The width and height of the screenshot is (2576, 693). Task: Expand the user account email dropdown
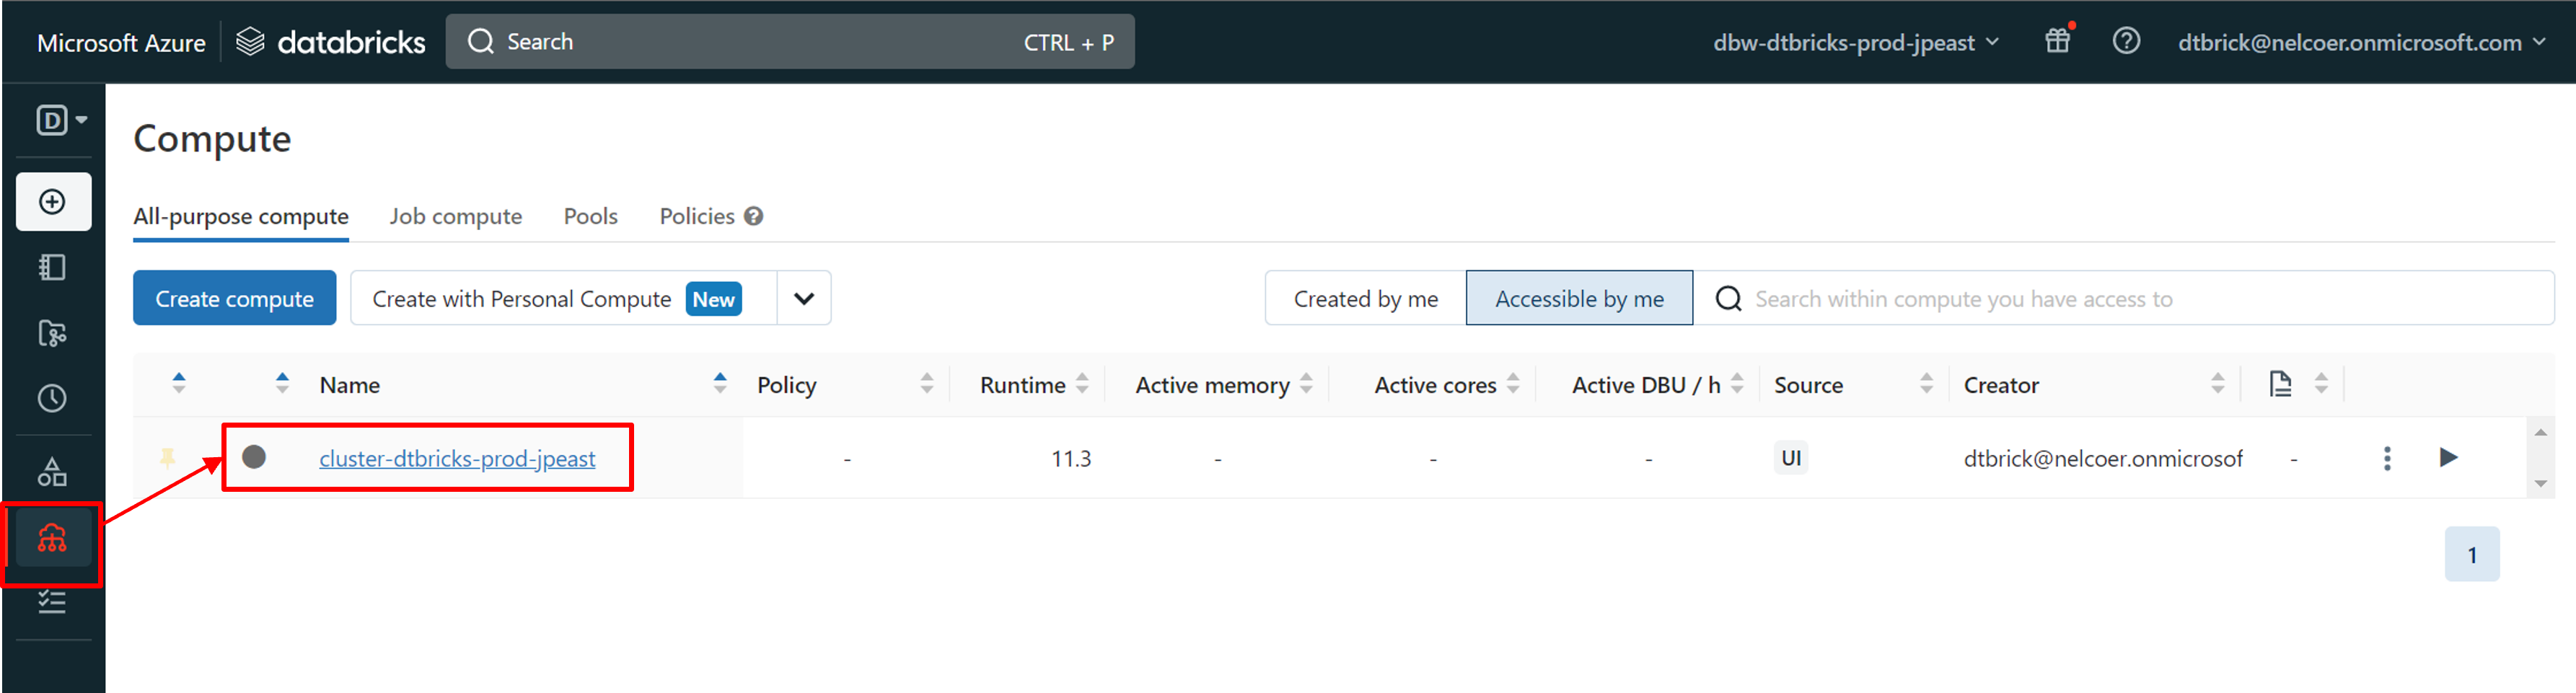pyautogui.click(x=2360, y=42)
